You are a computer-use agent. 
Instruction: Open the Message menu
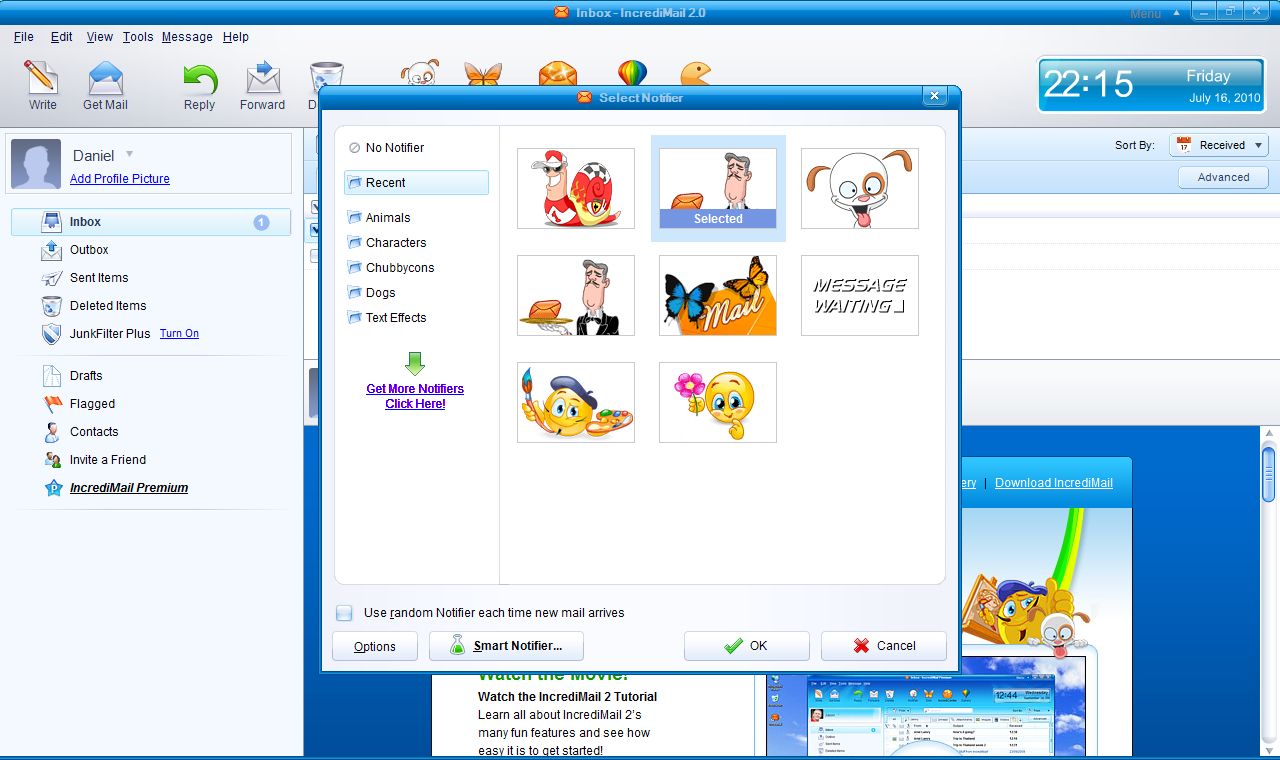pyautogui.click(x=187, y=37)
